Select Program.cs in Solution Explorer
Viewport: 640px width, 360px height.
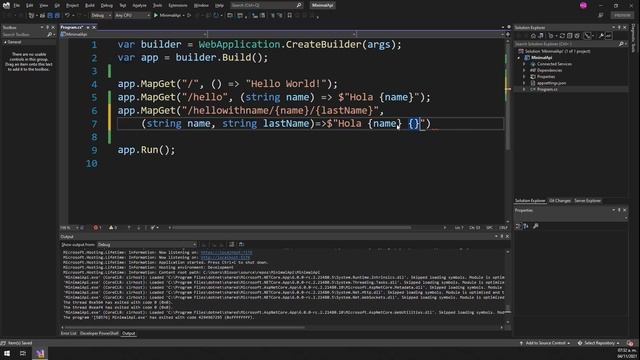tap(547, 89)
